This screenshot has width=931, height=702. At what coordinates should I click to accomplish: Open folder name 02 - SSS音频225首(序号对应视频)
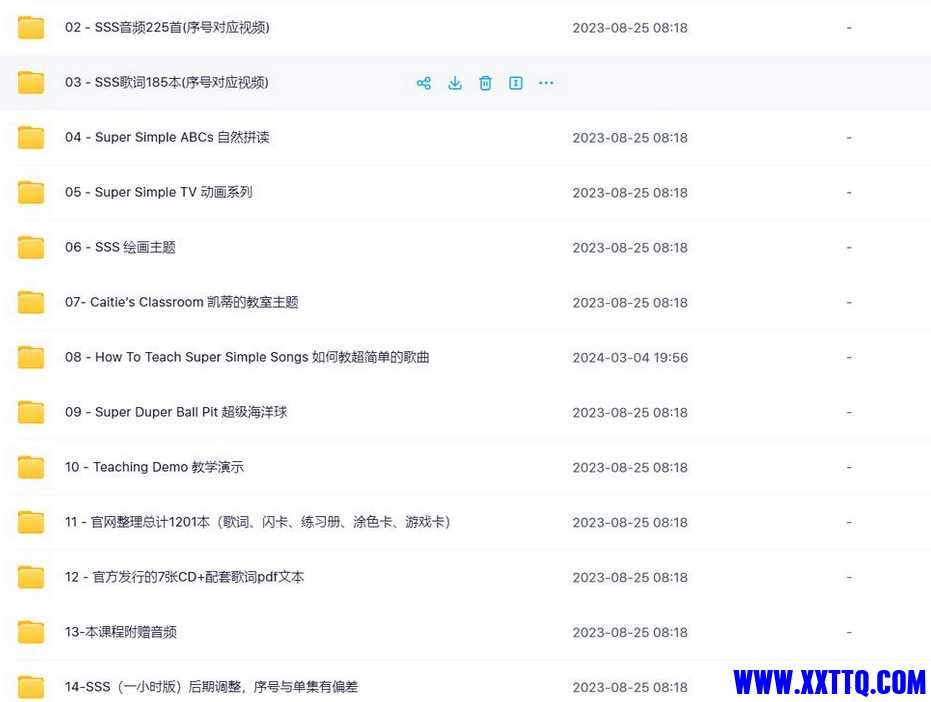click(167, 27)
